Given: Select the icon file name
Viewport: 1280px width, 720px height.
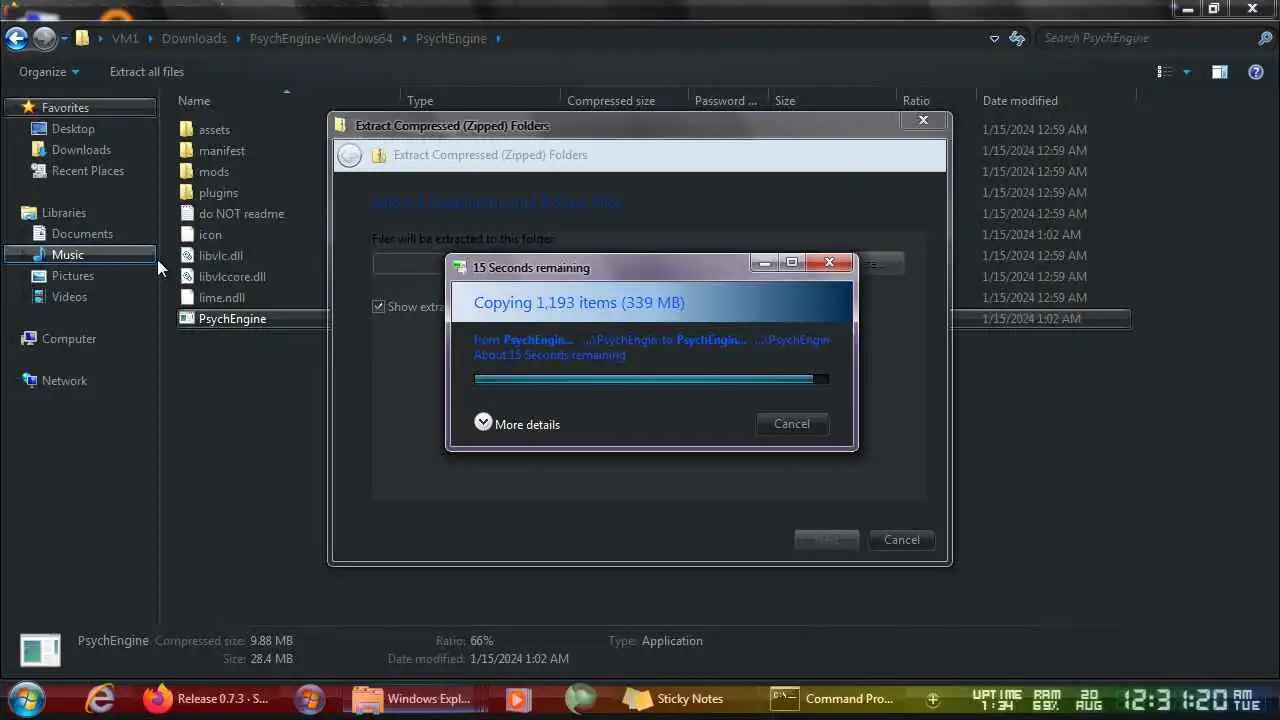Looking at the screenshot, I should click(210, 234).
